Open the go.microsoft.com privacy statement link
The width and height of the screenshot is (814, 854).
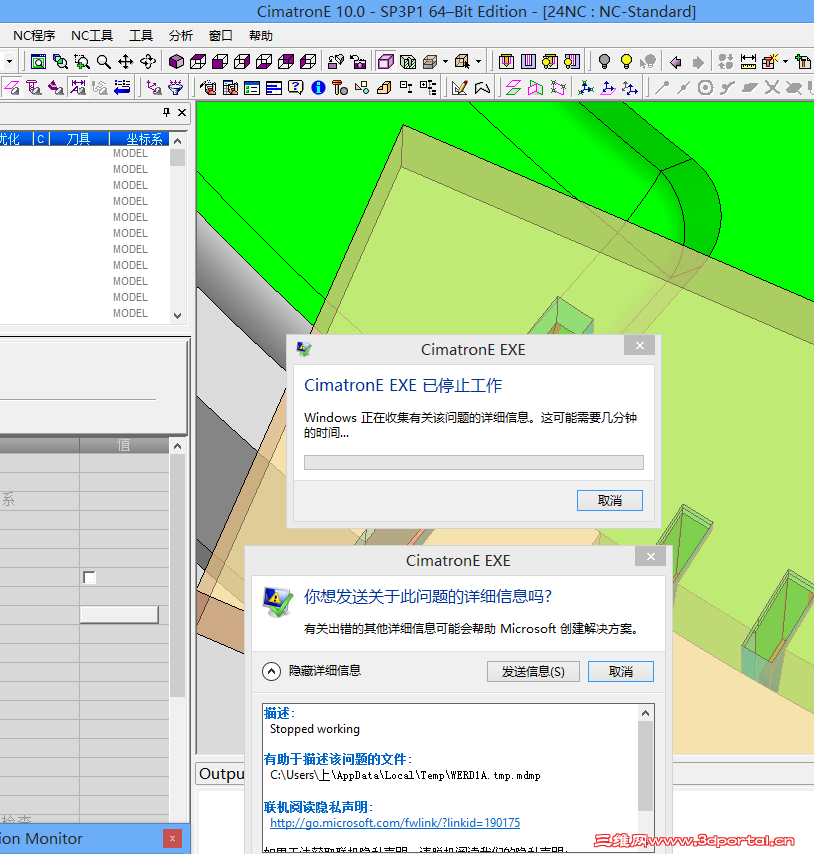[395, 822]
